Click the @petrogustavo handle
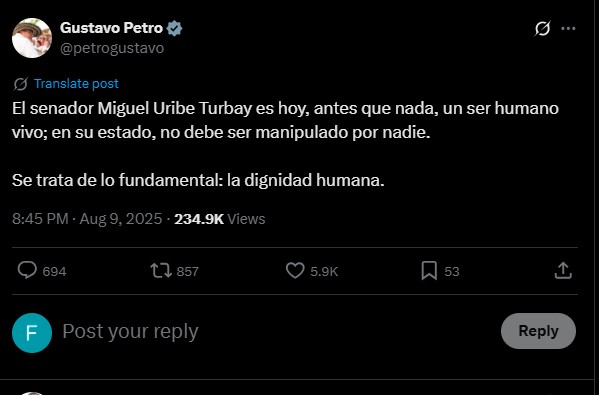 click(x=112, y=49)
